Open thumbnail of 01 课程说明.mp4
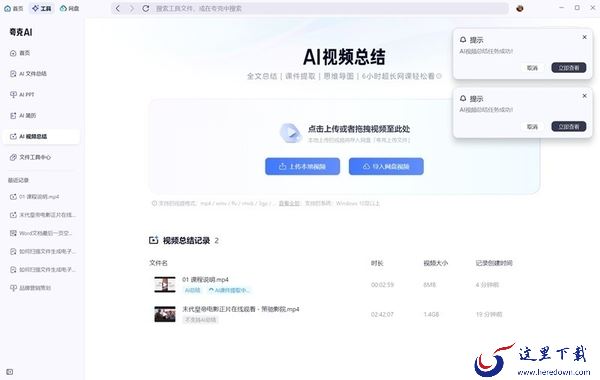Screen dimensions: 600x380 coord(165,285)
